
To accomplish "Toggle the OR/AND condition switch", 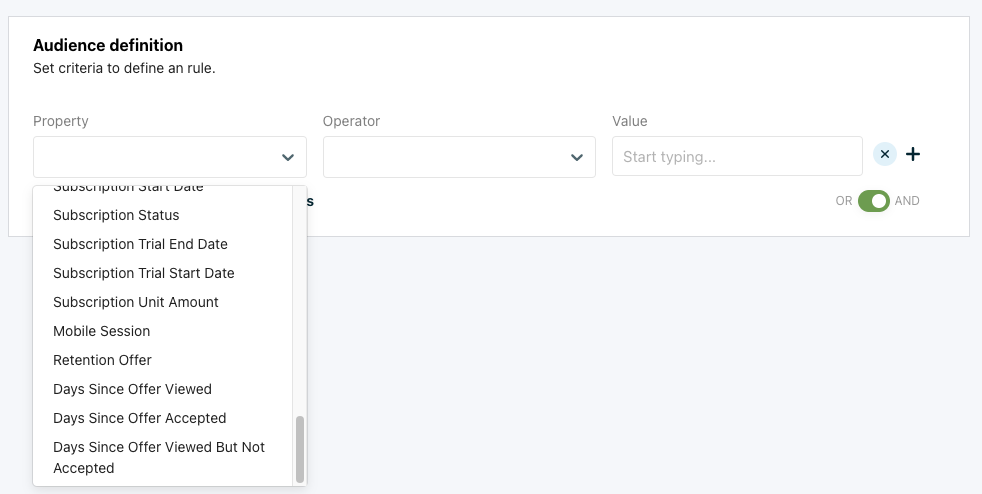I will coord(873,201).
